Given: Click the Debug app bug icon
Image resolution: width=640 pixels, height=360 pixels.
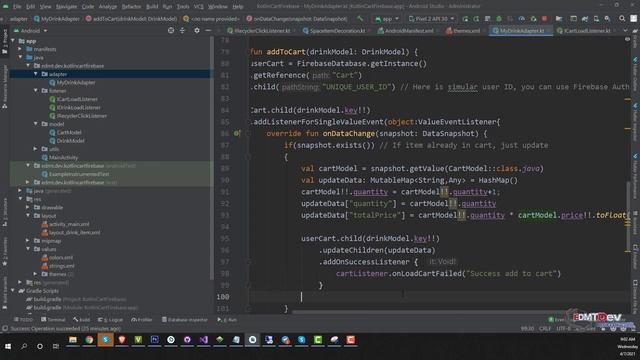Looking at the screenshot, I should 499,19.
